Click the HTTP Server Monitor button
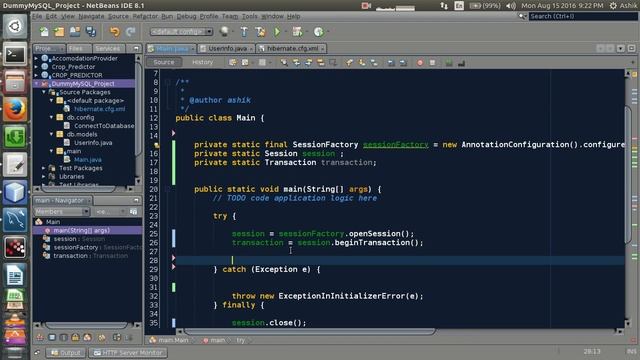This screenshot has height=360, width=640. [128, 353]
